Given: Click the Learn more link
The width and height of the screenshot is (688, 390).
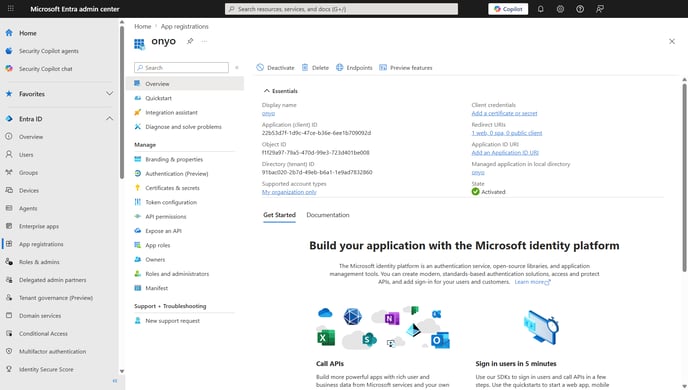Looking at the screenshot, I should pos(532,282).
